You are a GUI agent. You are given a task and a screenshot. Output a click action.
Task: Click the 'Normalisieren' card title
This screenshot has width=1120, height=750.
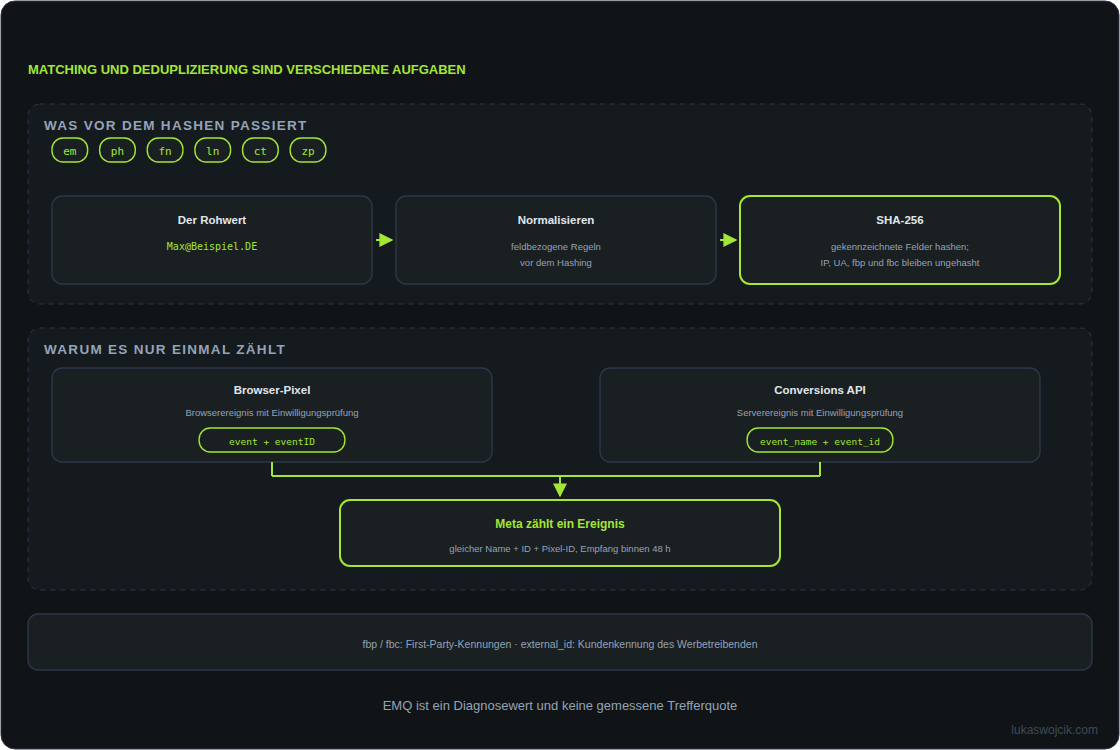tap(556, 220)
